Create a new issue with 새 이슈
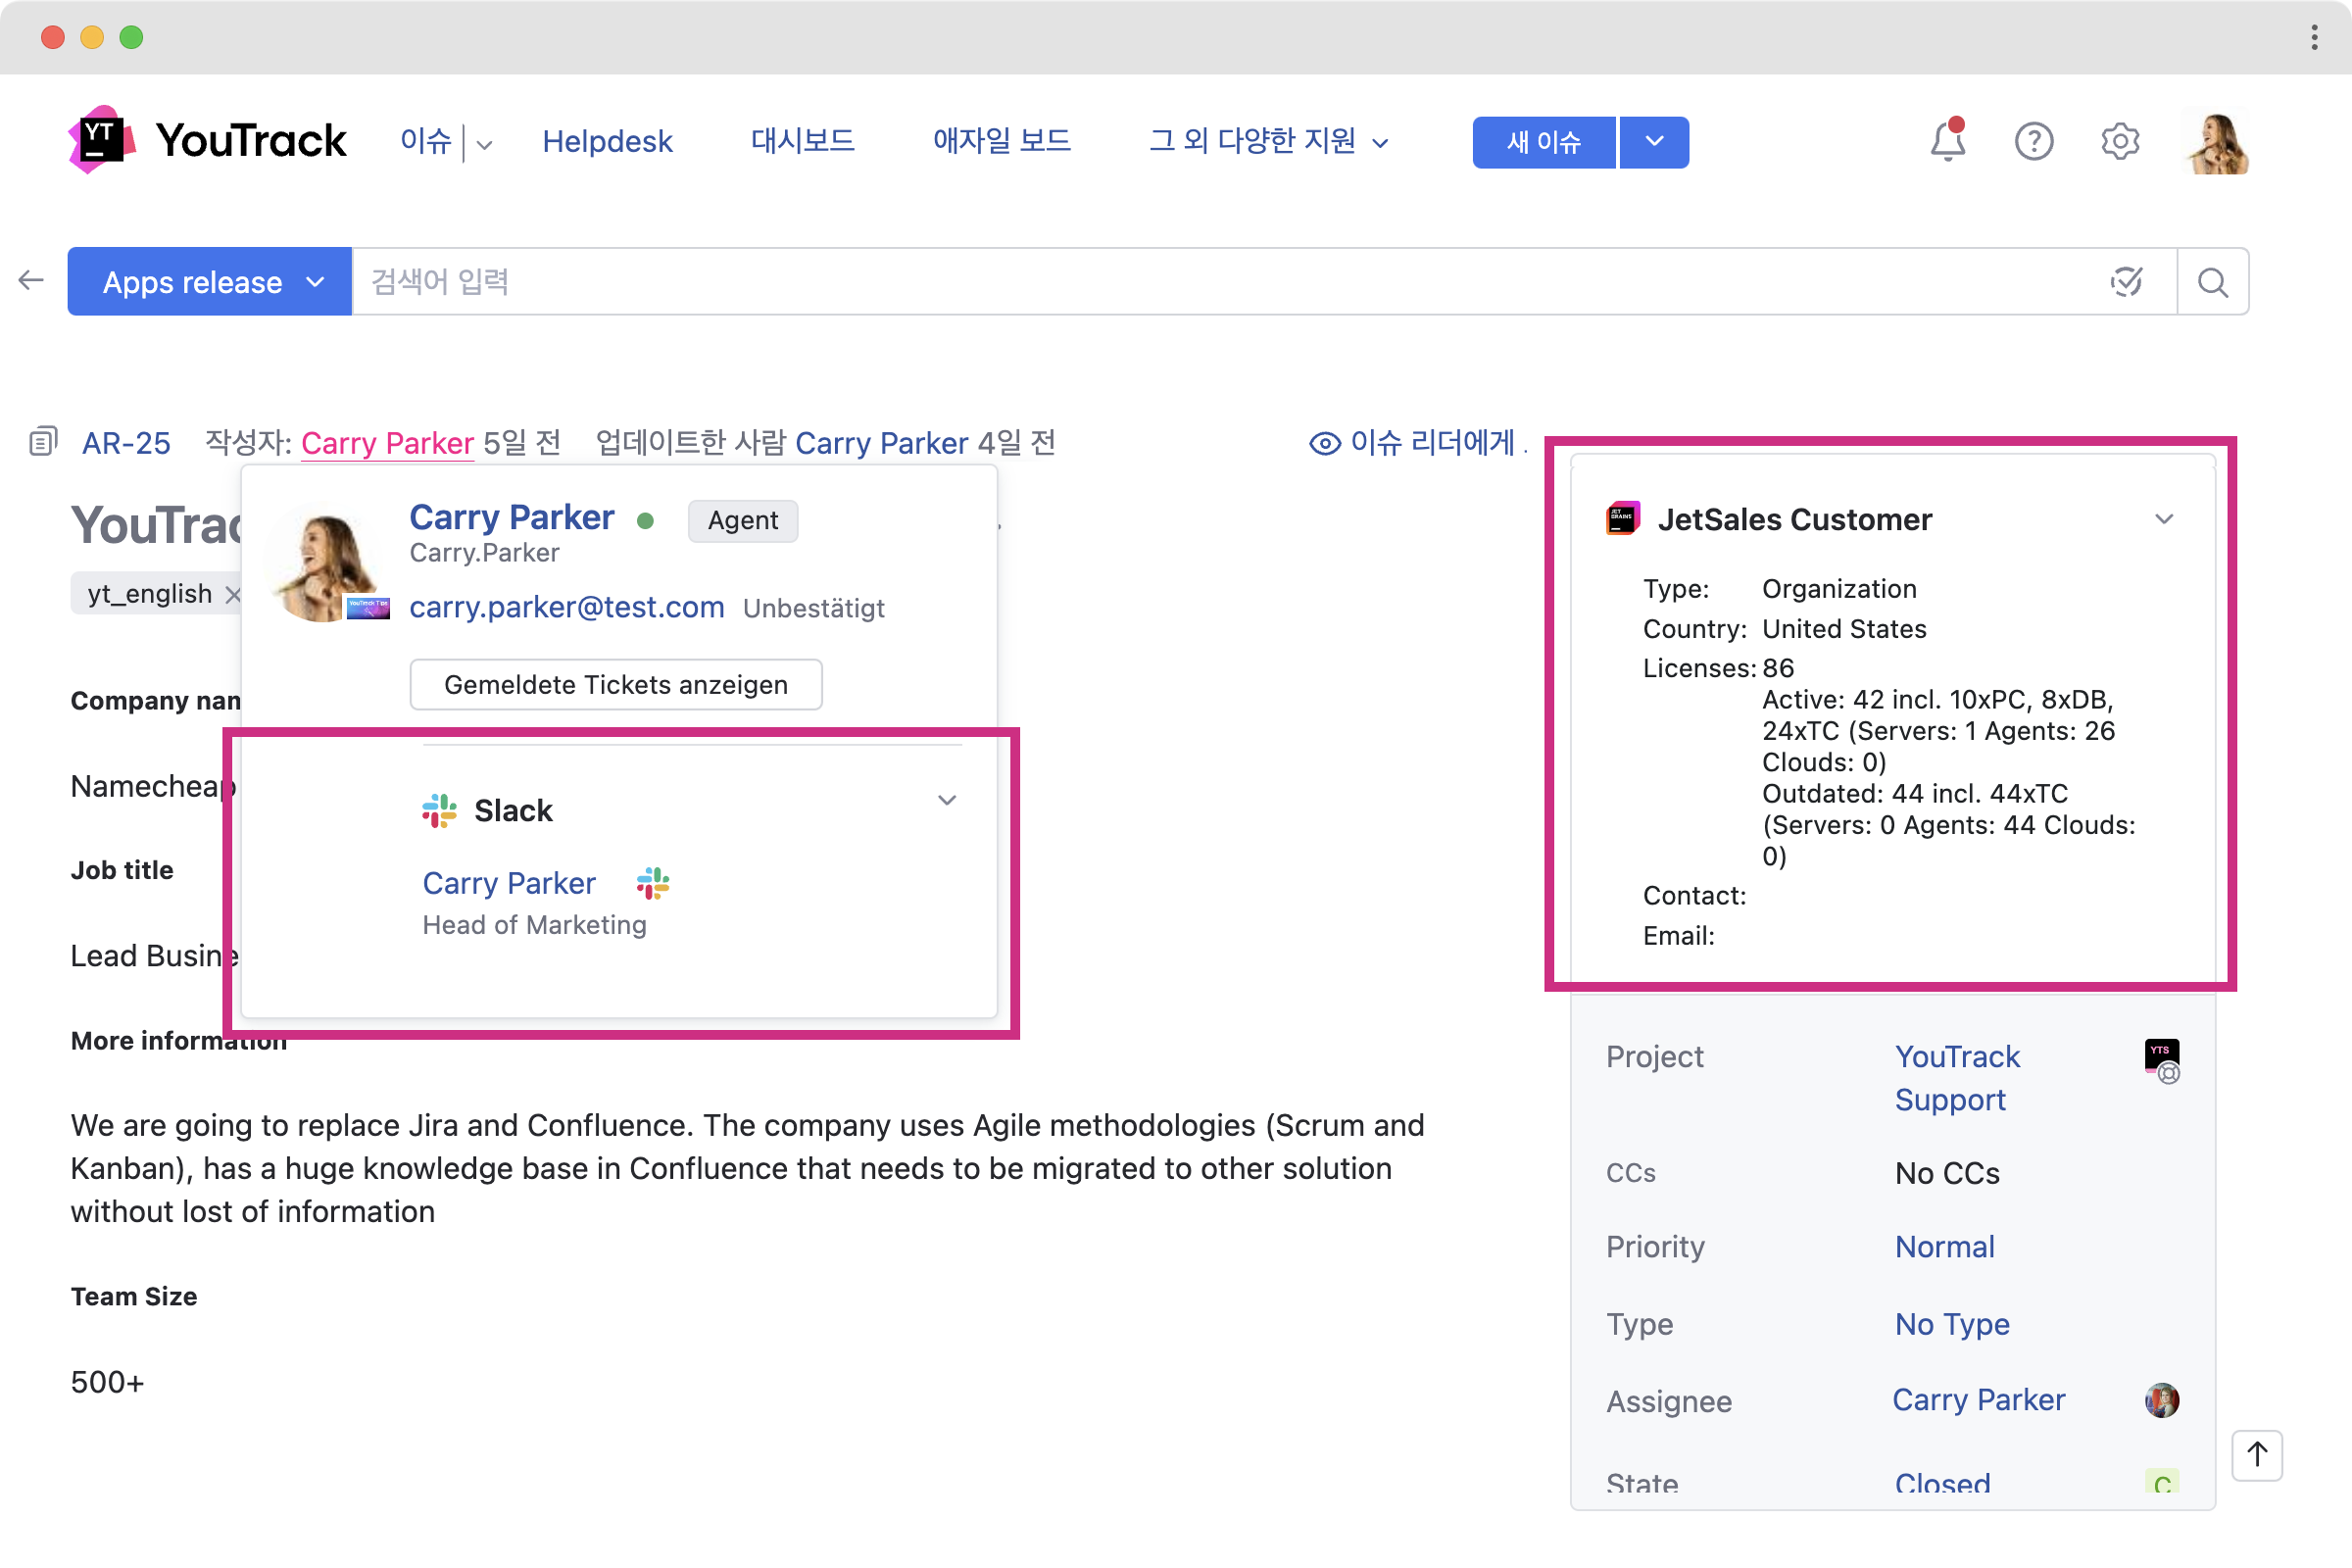 coord(1544,142)
